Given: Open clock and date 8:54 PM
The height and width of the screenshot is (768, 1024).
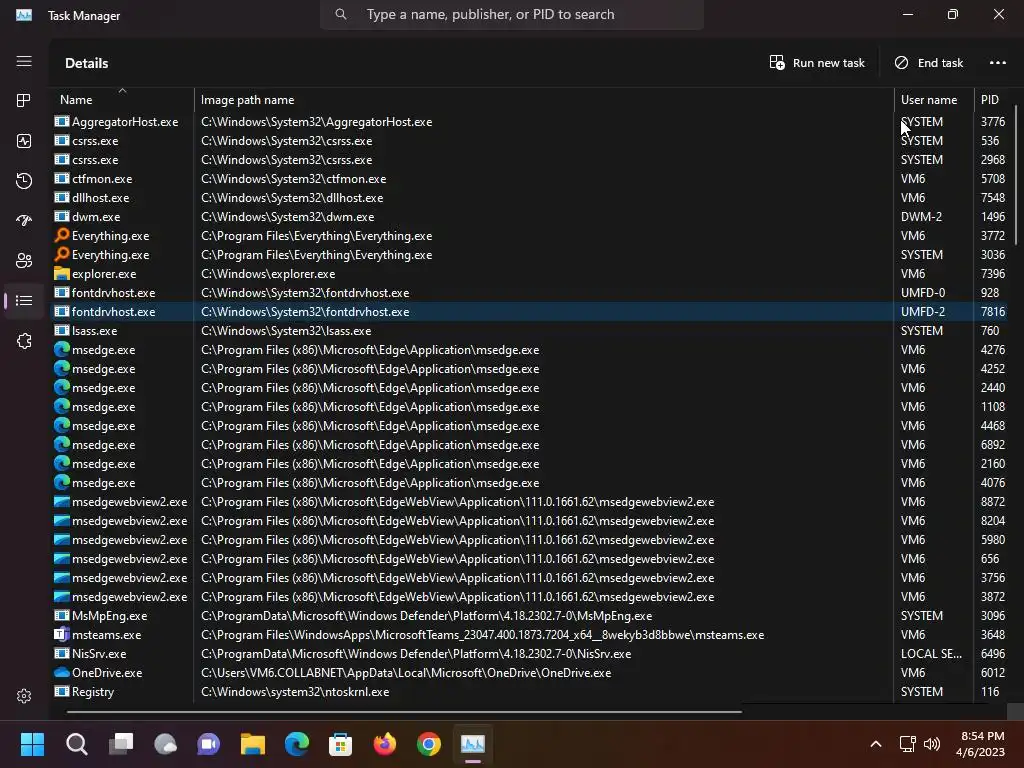Looking at the screenshot, I should [x=981, y=744].
